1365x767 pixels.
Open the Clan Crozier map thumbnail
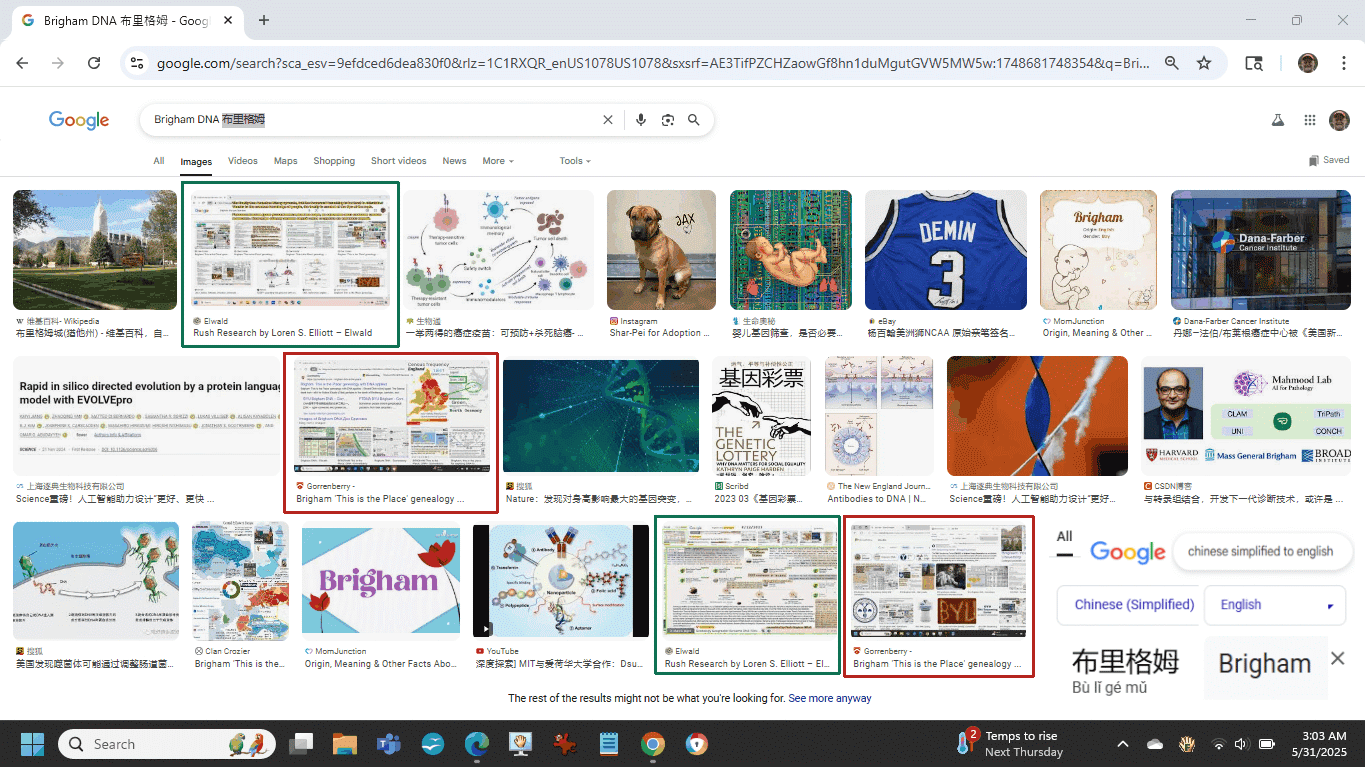[x=240, y=581]
